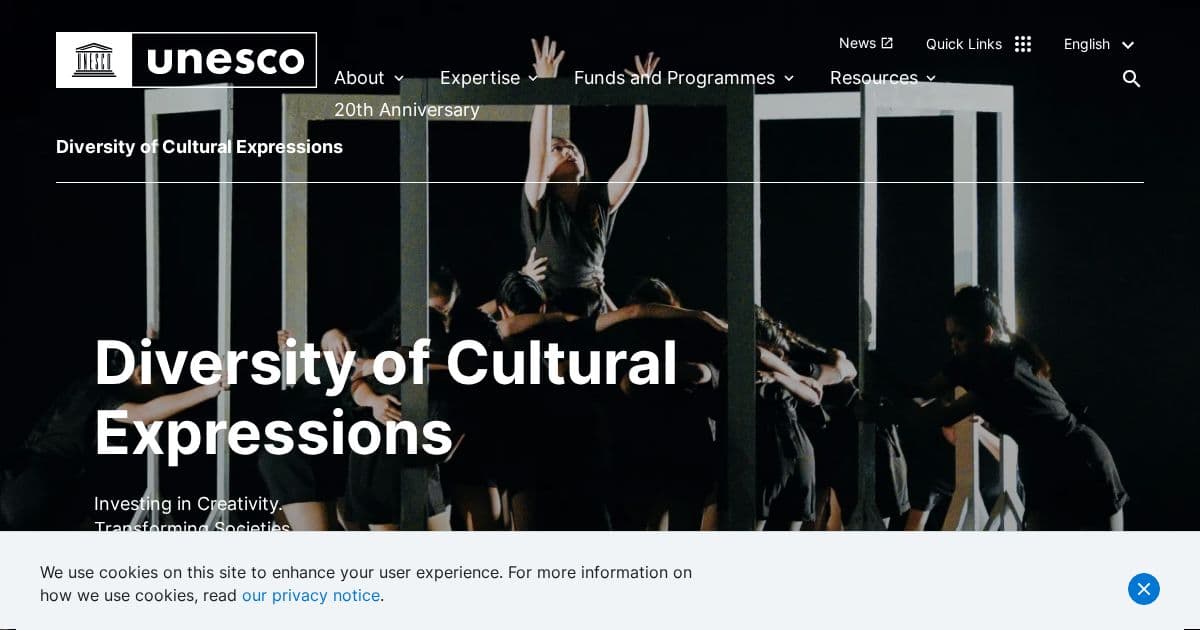
Task: Click the UNESCO logo
Action: coord(186,60)
